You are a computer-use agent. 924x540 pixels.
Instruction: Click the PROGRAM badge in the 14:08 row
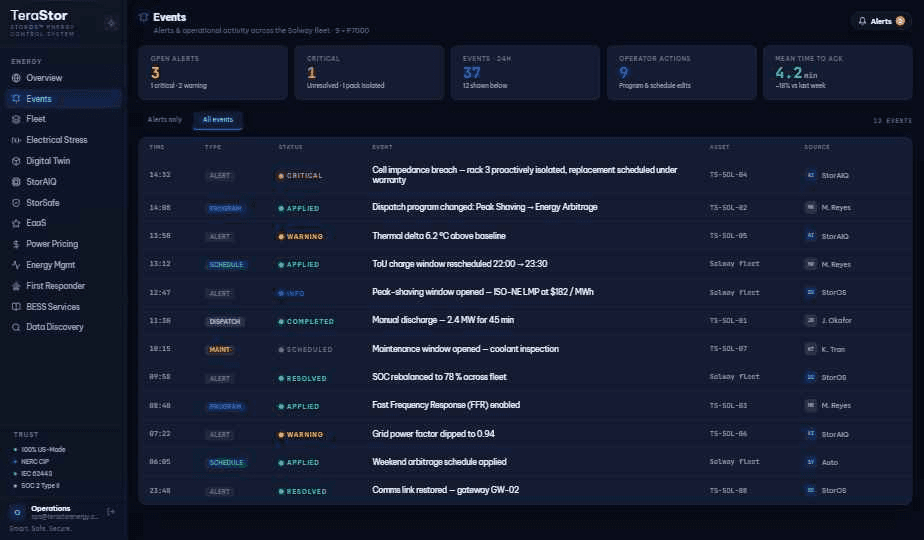point(225,209)
